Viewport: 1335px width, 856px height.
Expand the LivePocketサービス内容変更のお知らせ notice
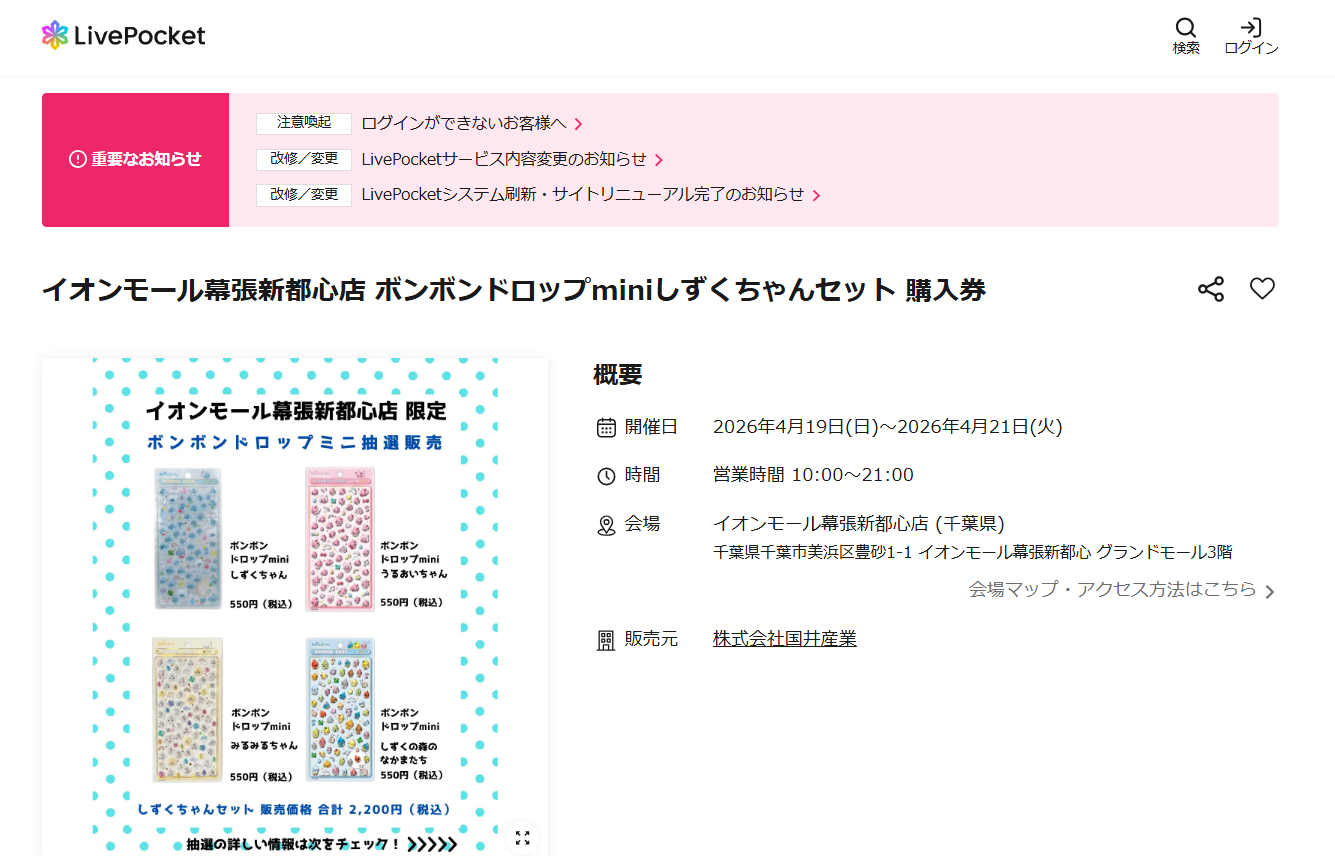tap(510, 159)
